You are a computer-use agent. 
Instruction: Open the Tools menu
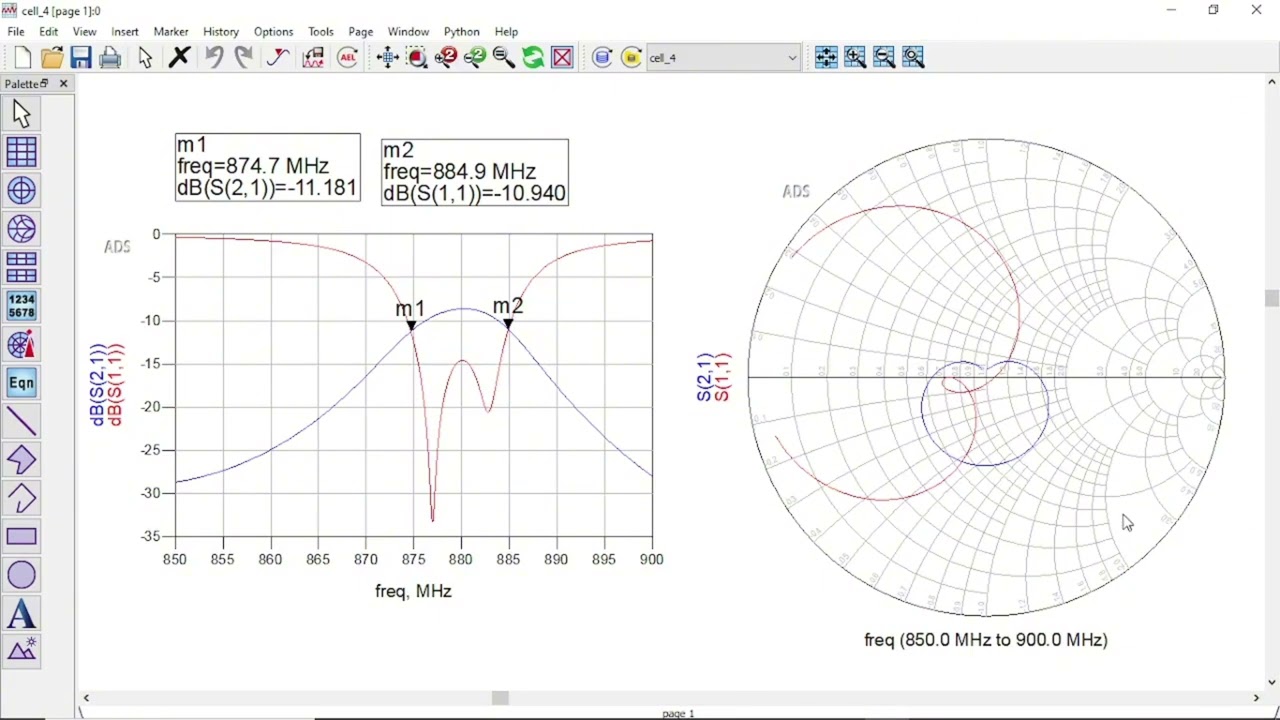[321, 32]
